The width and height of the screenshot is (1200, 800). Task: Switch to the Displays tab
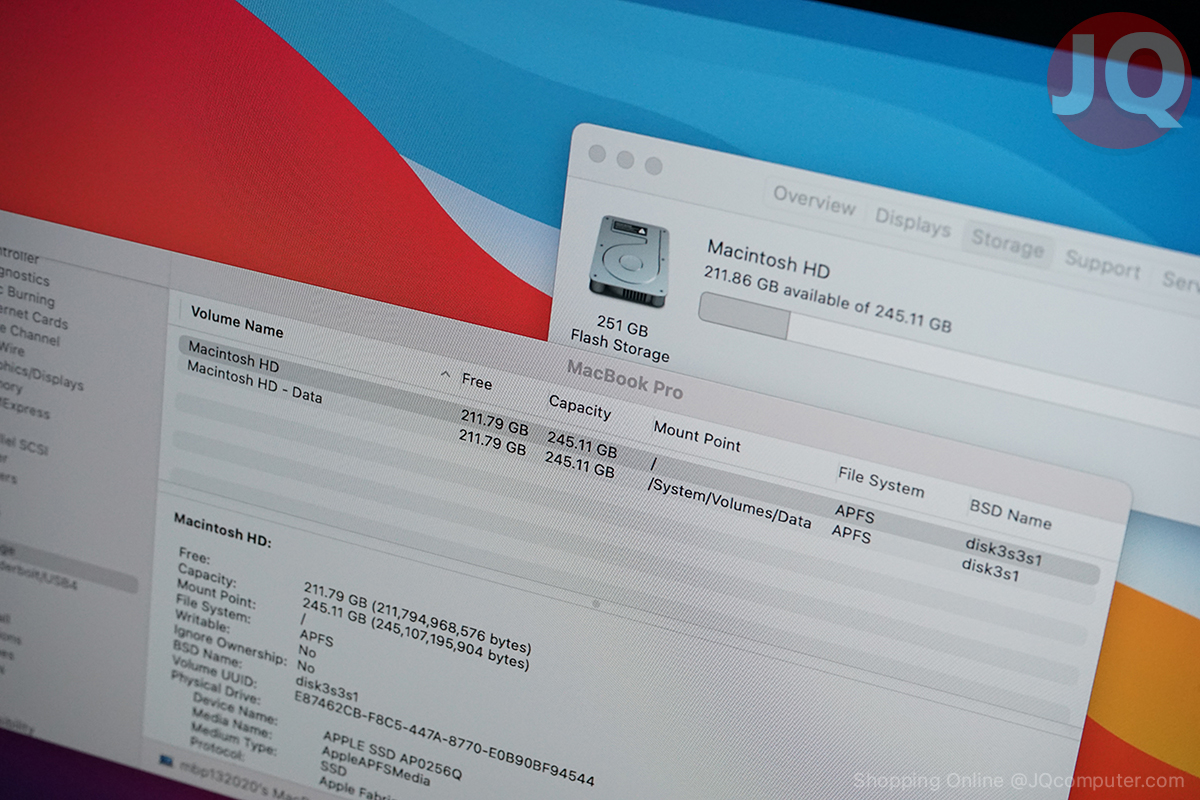pos(912,222)
